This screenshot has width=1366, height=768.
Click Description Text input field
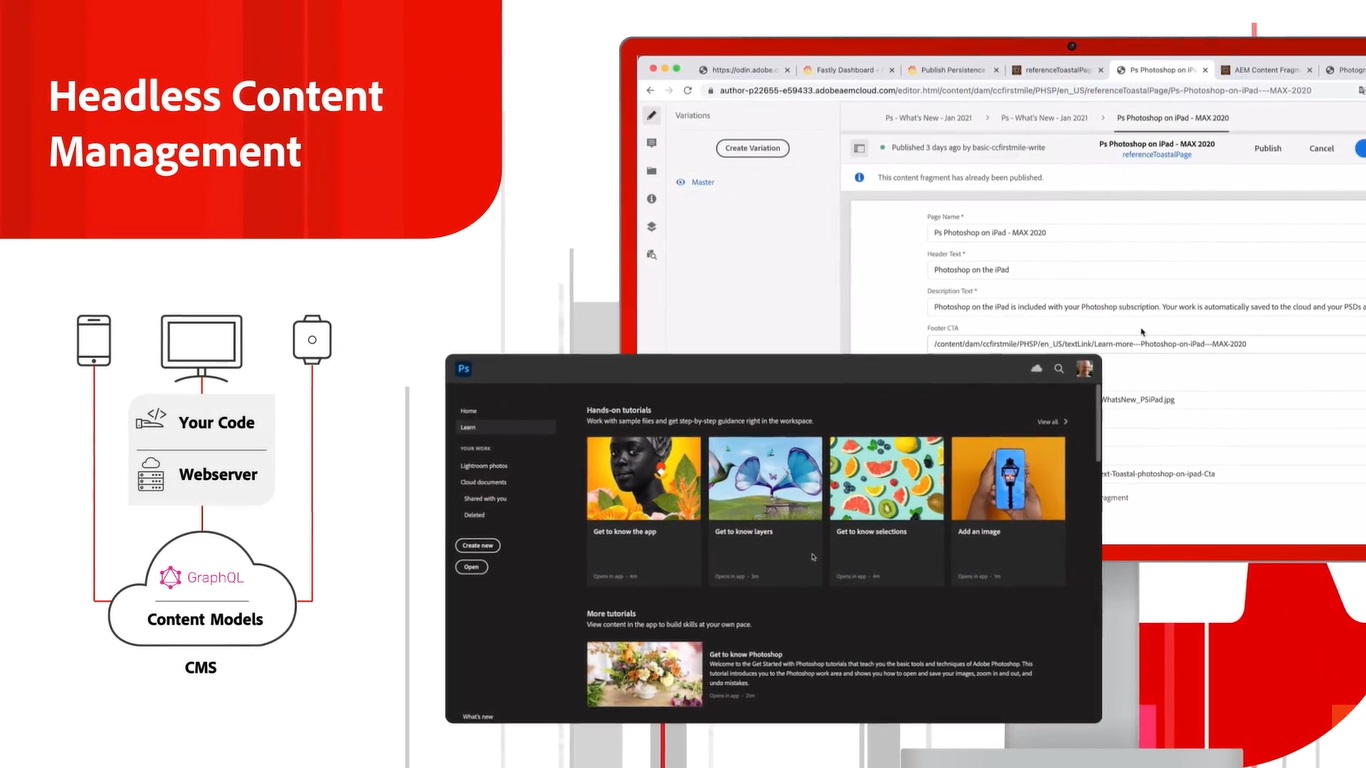click(x=1146, y=307)
